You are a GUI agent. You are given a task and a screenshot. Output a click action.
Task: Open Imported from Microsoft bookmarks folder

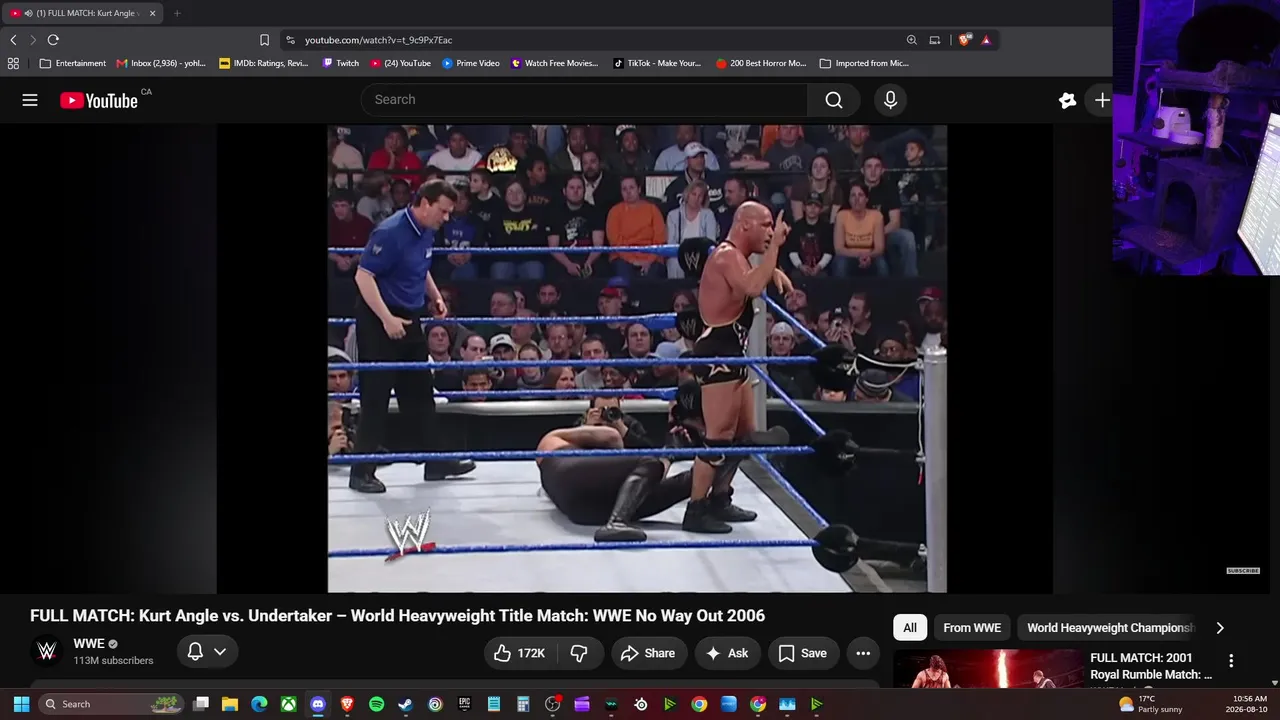[864, 63]
